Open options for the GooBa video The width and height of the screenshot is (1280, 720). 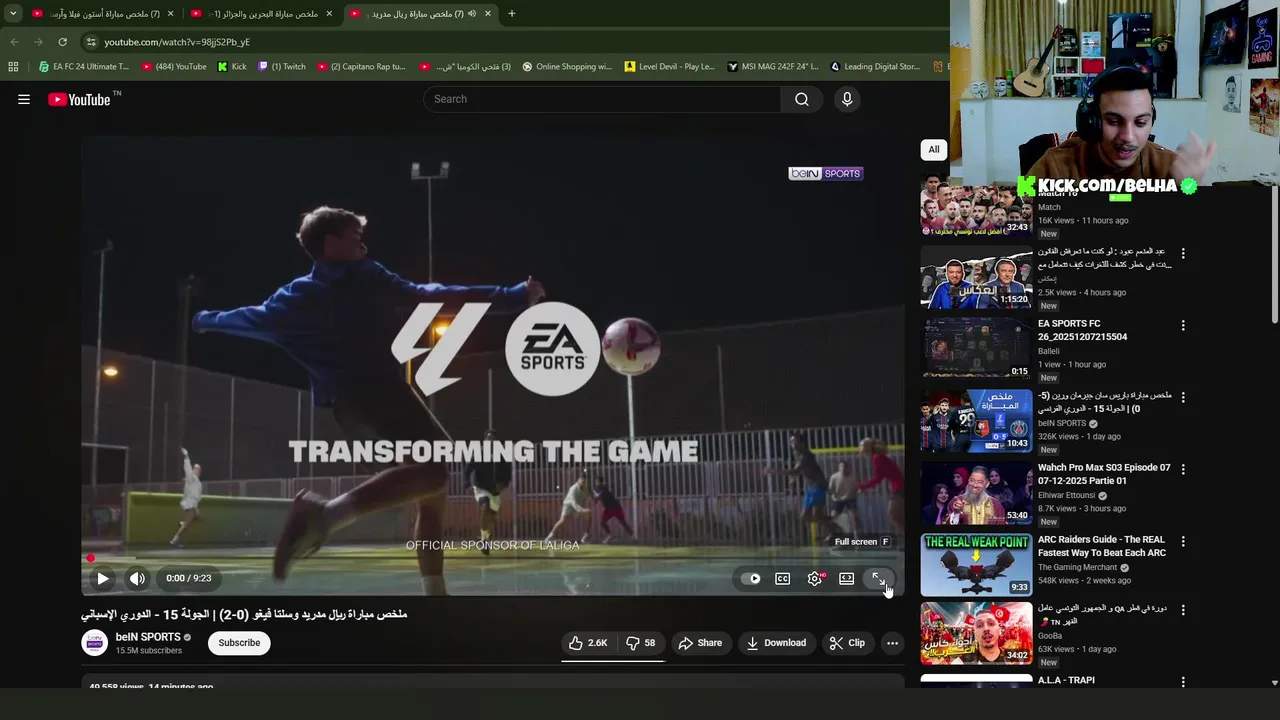(x=1183, y=609)
